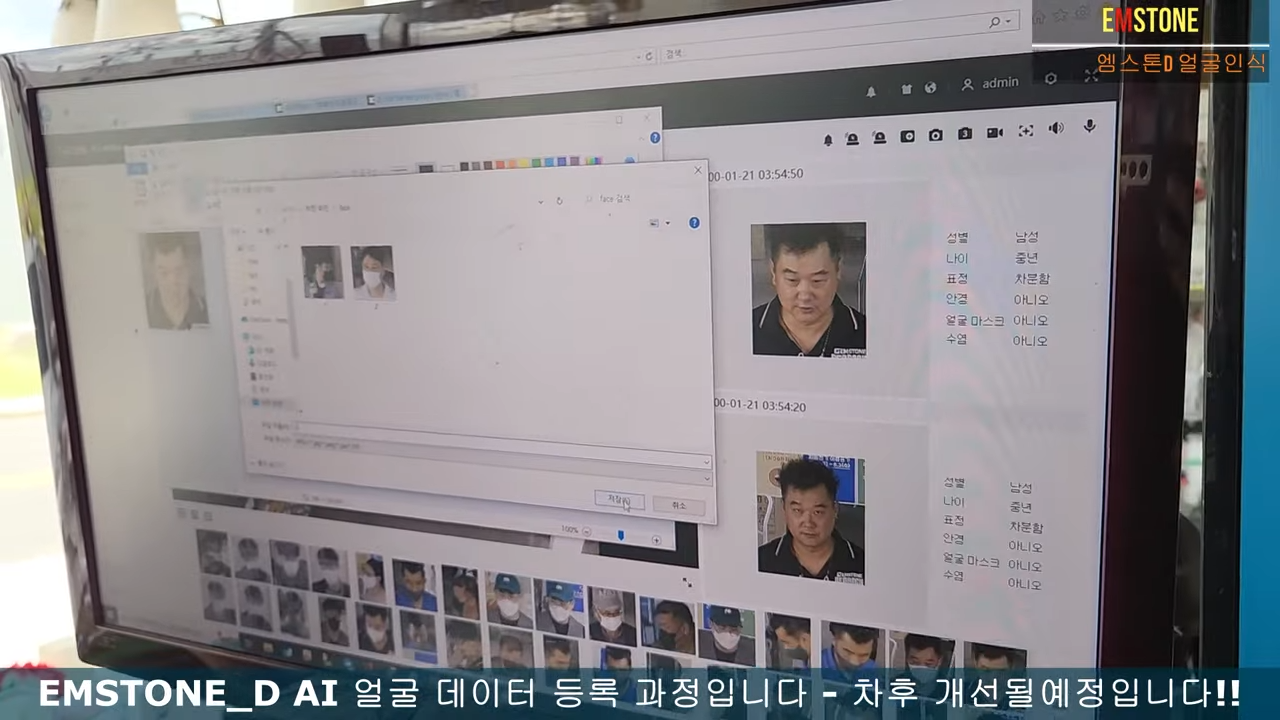Toggle fullscreen with the header expand icon
This screenshot has width=1280, height=720.
click(1091, 76)
